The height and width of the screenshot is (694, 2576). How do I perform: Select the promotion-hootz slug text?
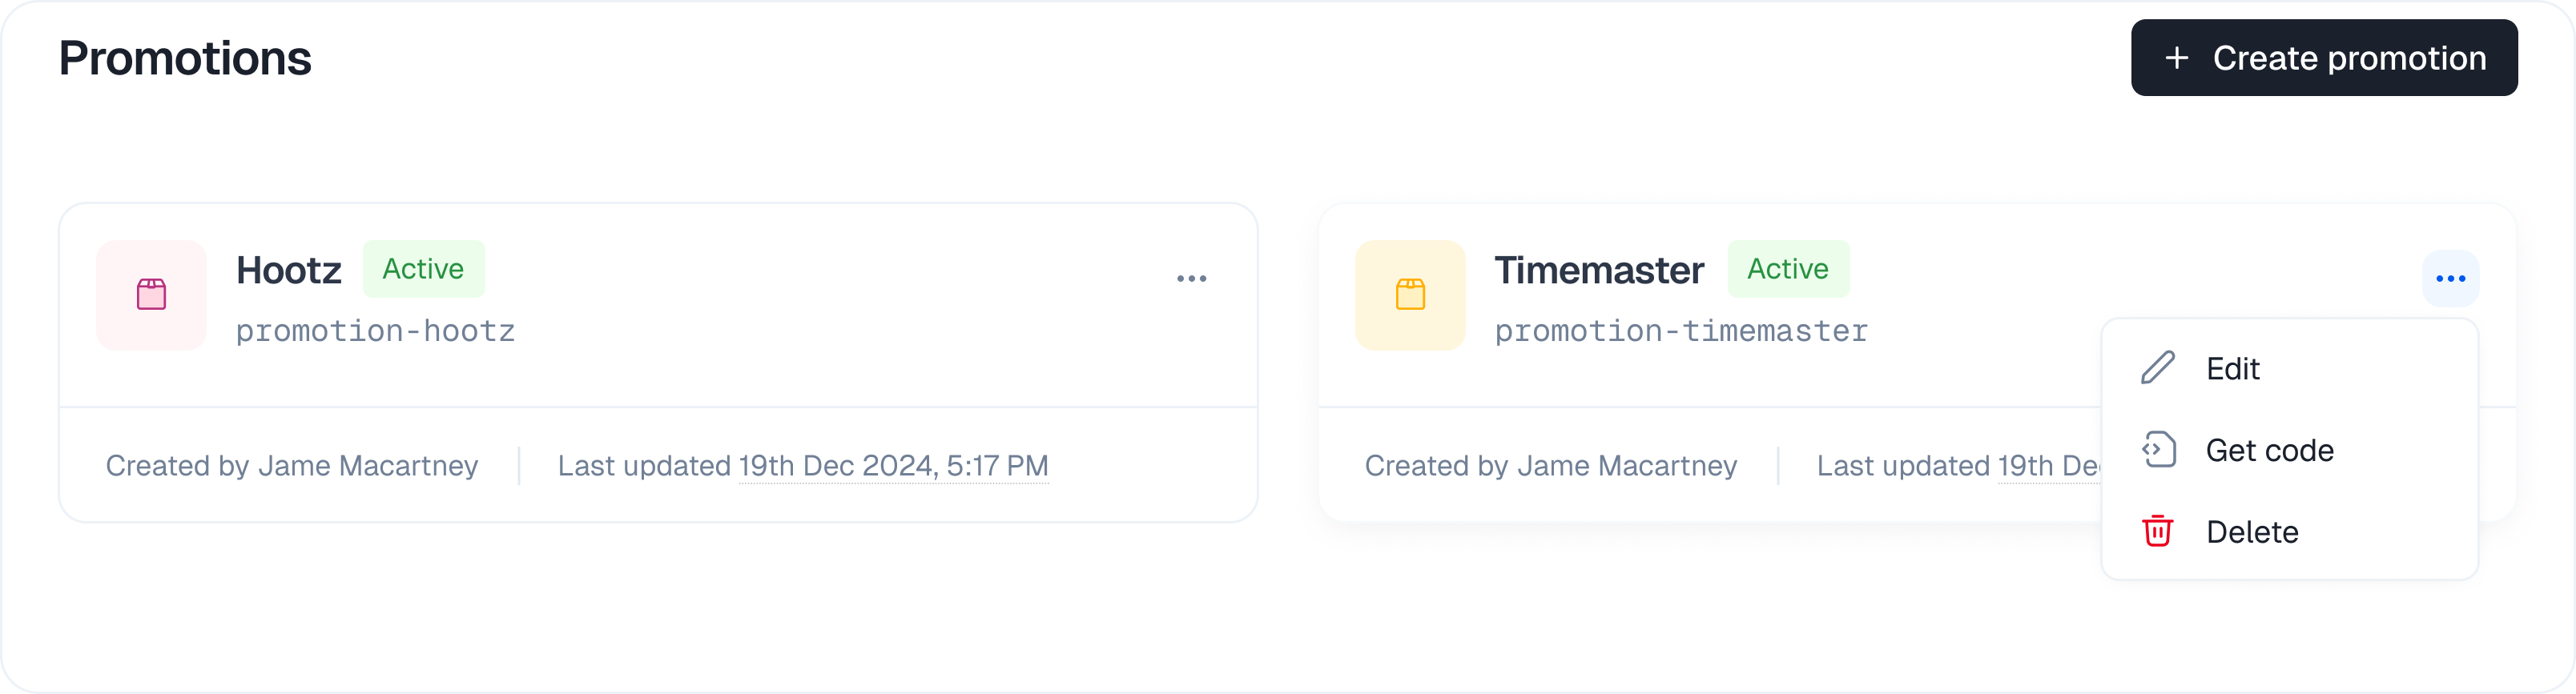(375, 330)
